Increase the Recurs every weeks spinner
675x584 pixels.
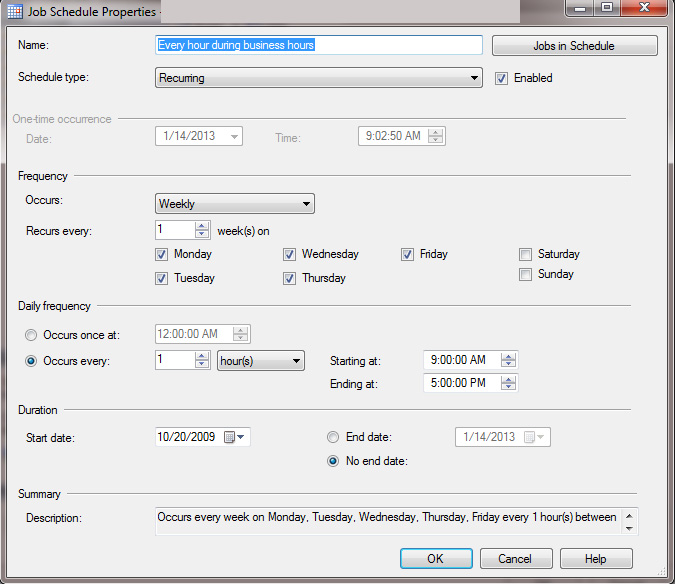[x=201, y=226]
